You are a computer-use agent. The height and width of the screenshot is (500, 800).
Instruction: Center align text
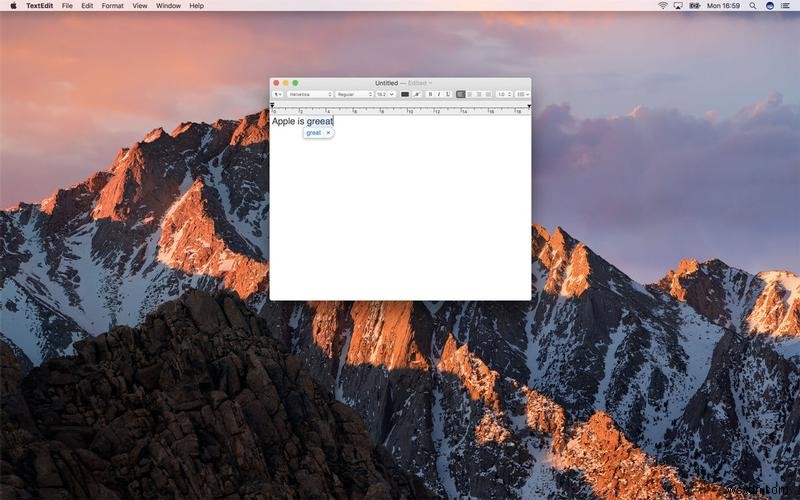tap(470, 94)
